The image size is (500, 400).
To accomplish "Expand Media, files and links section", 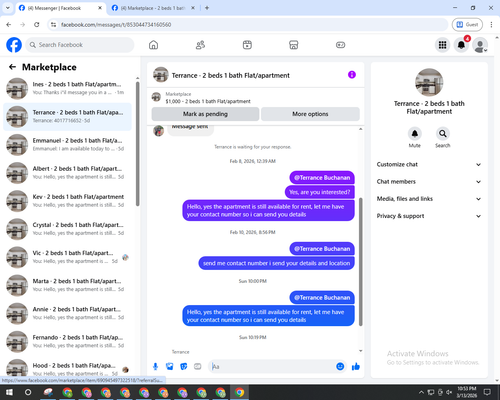I will [429, 199].
